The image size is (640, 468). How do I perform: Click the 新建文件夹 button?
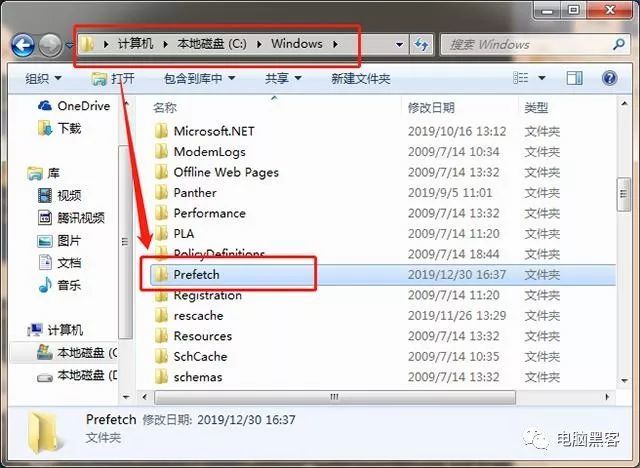tap(361, 78)
